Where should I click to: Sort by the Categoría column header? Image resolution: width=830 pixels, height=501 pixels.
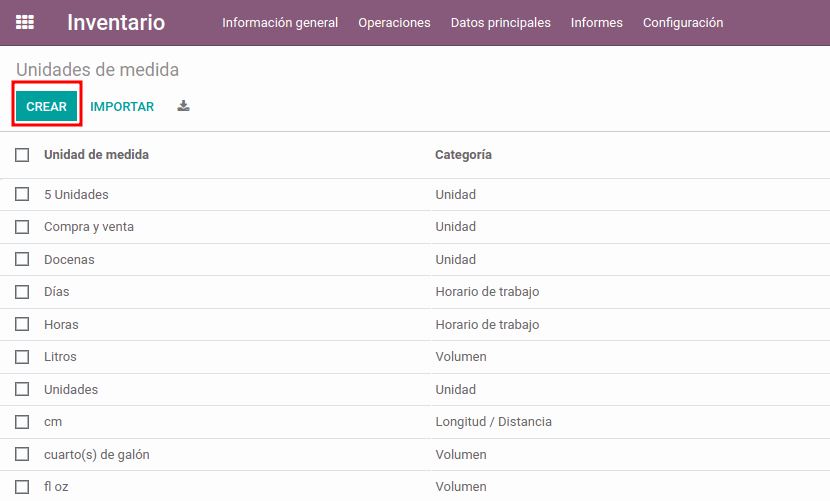463,155
